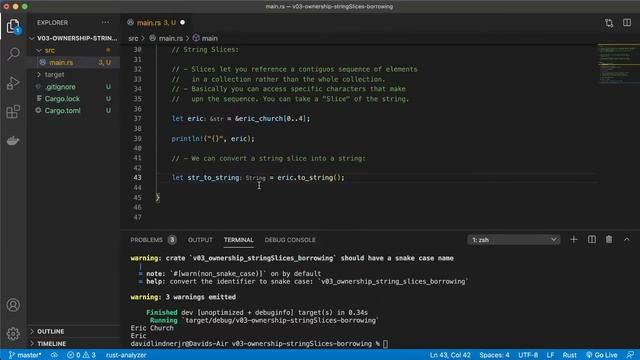Open the Extensions view icon
The height and width of the screenshot is (360, 640).
[x=13, y=111]
